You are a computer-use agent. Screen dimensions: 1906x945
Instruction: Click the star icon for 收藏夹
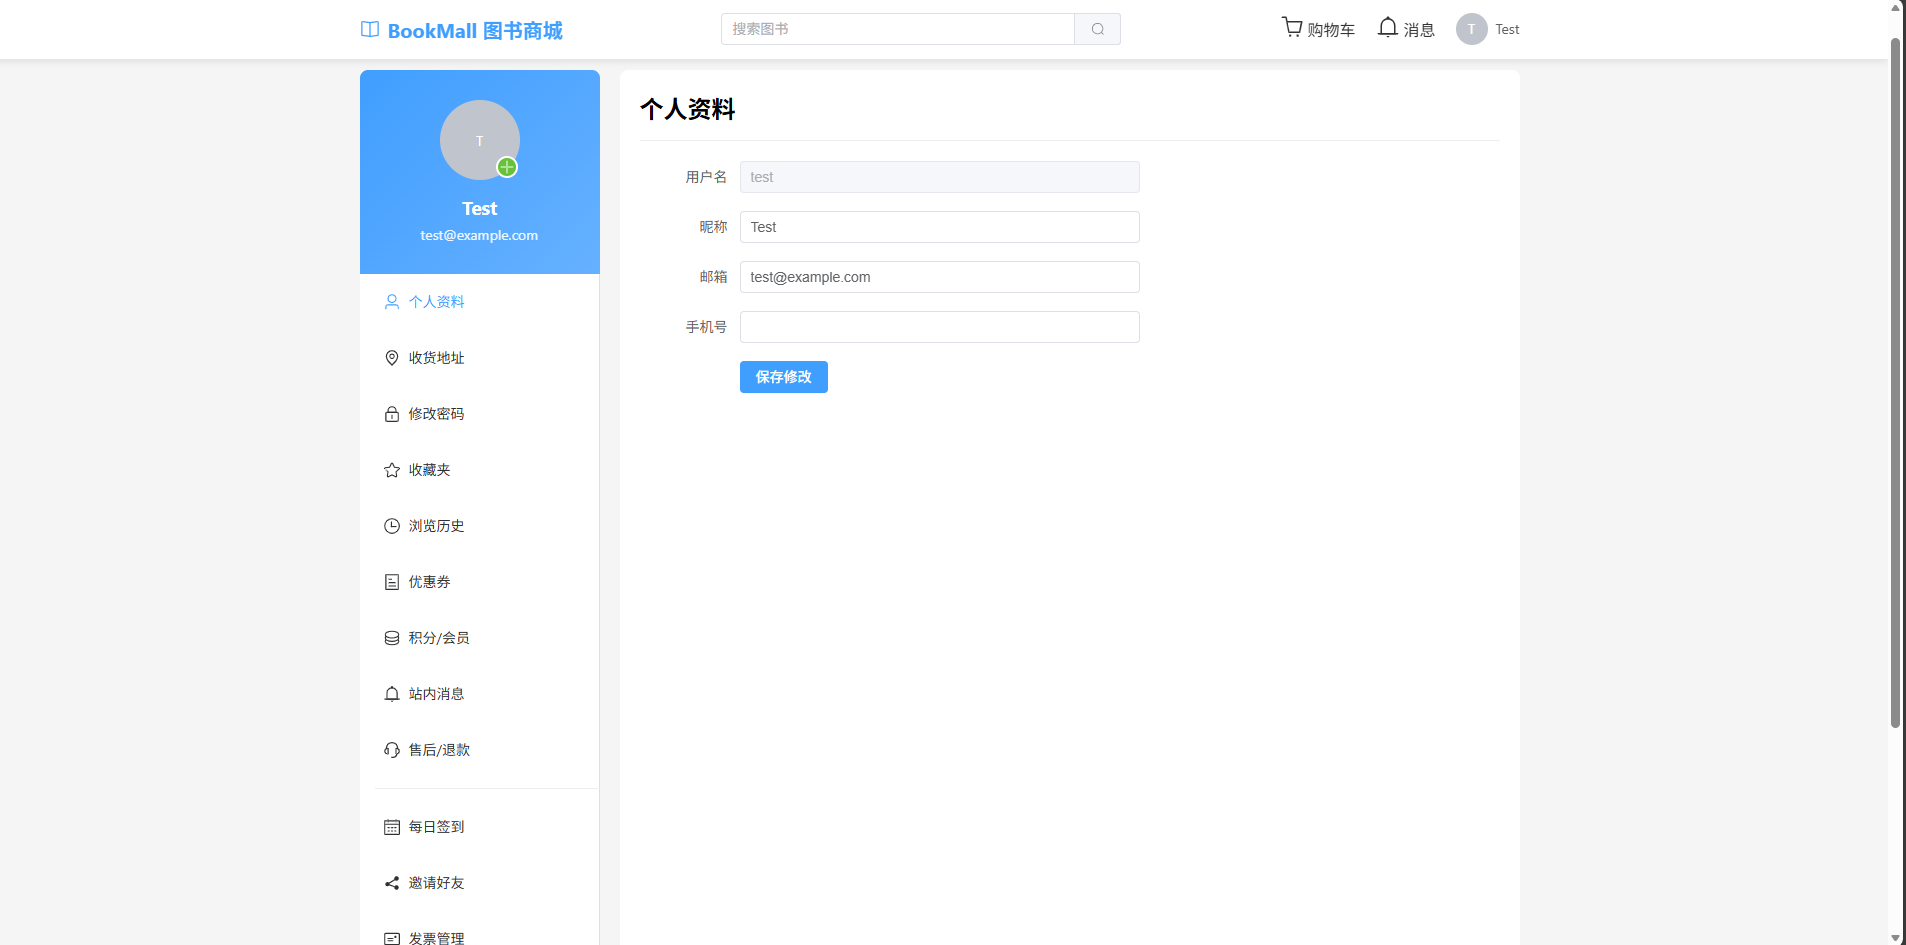point(392,470)
